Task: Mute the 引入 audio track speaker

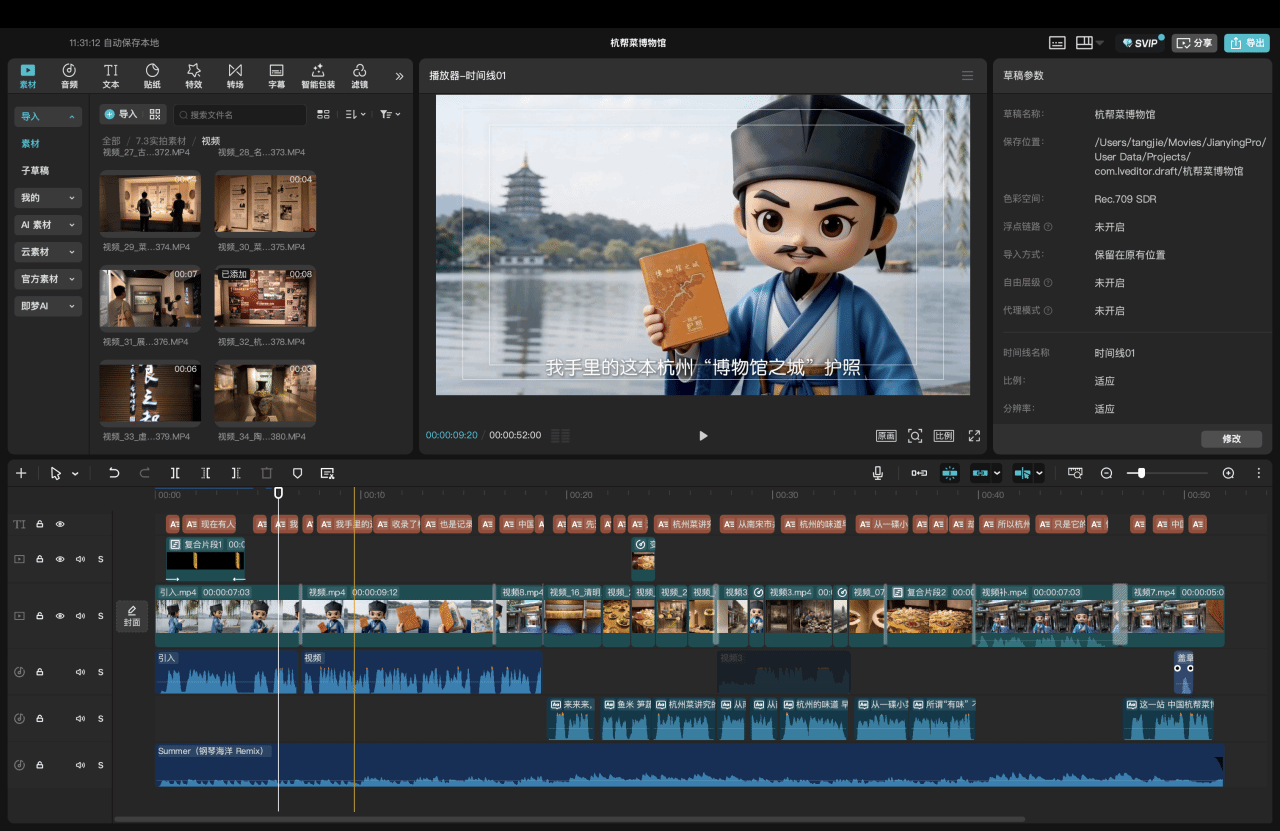Action: coord(80,672)
